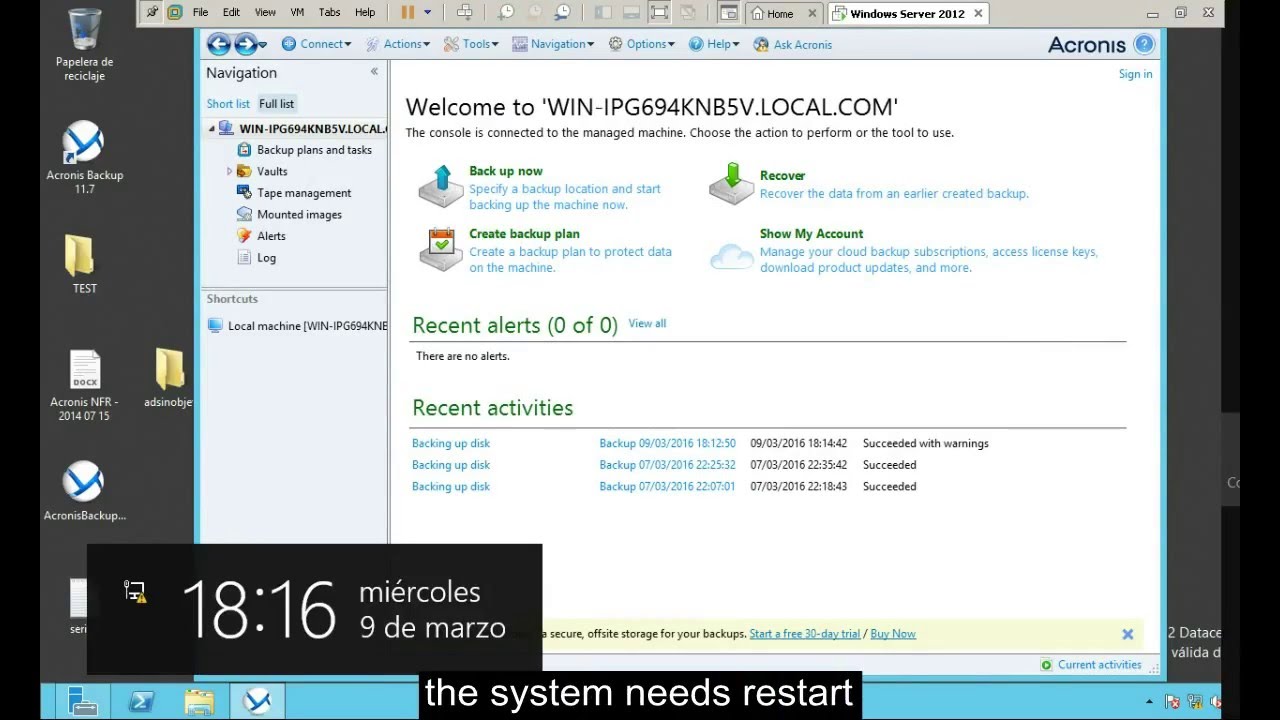This screenshot has height=720, width=1280.
Task: Click the Acronis icon in the taskbar
Action: [257, 702]
